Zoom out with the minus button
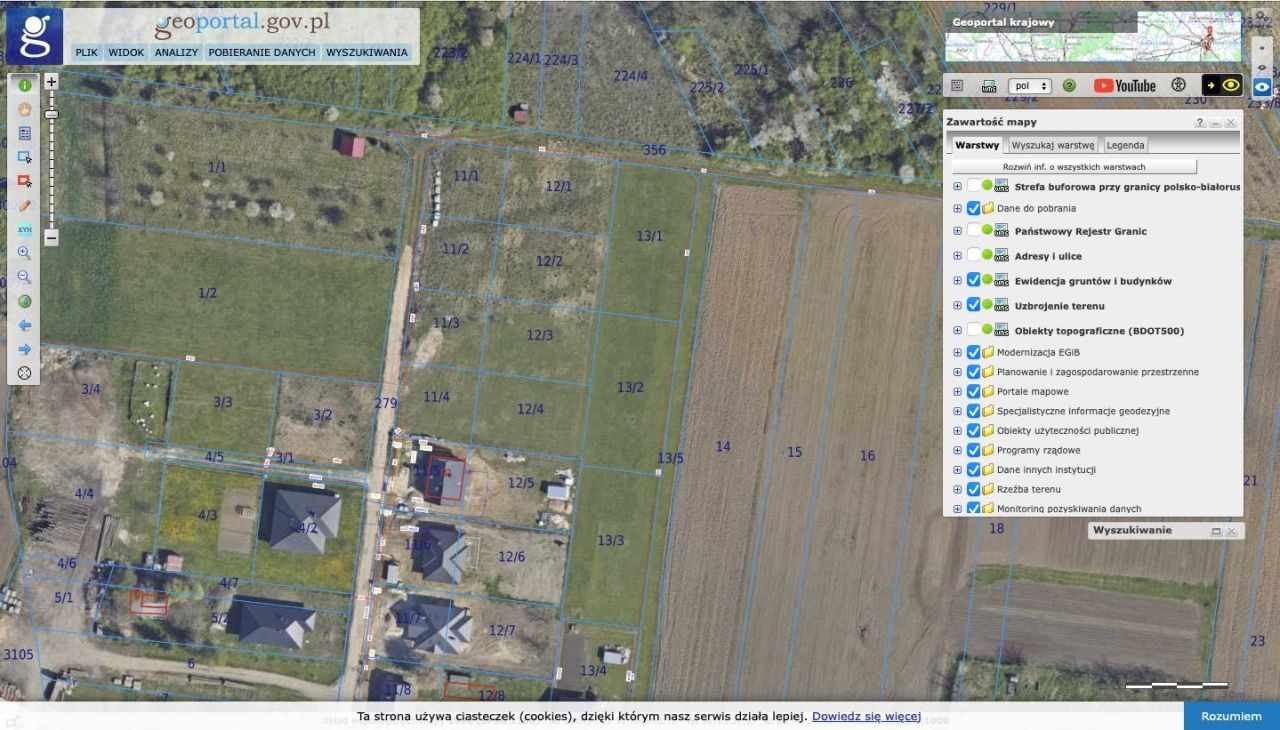1280x730 pixels. pos(52,238)
